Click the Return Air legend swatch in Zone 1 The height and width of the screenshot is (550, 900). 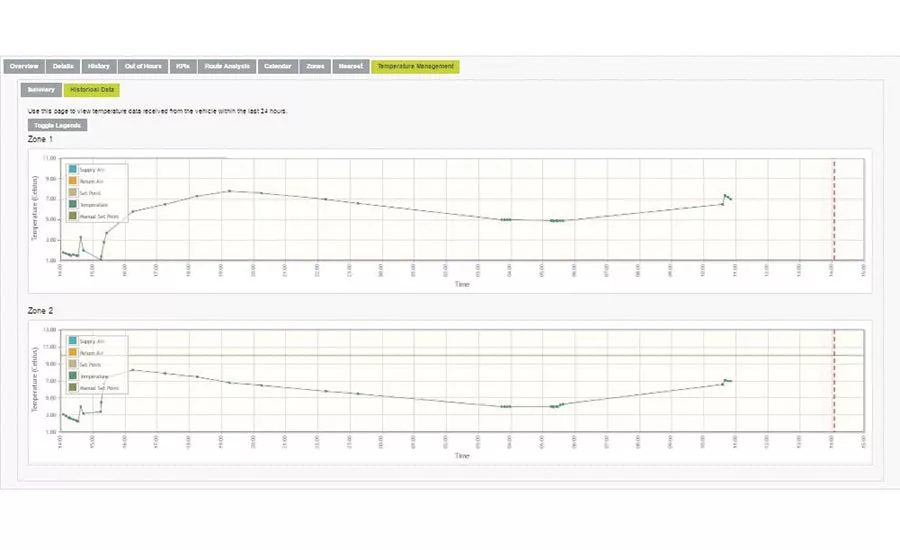click(x=73, y=181)
